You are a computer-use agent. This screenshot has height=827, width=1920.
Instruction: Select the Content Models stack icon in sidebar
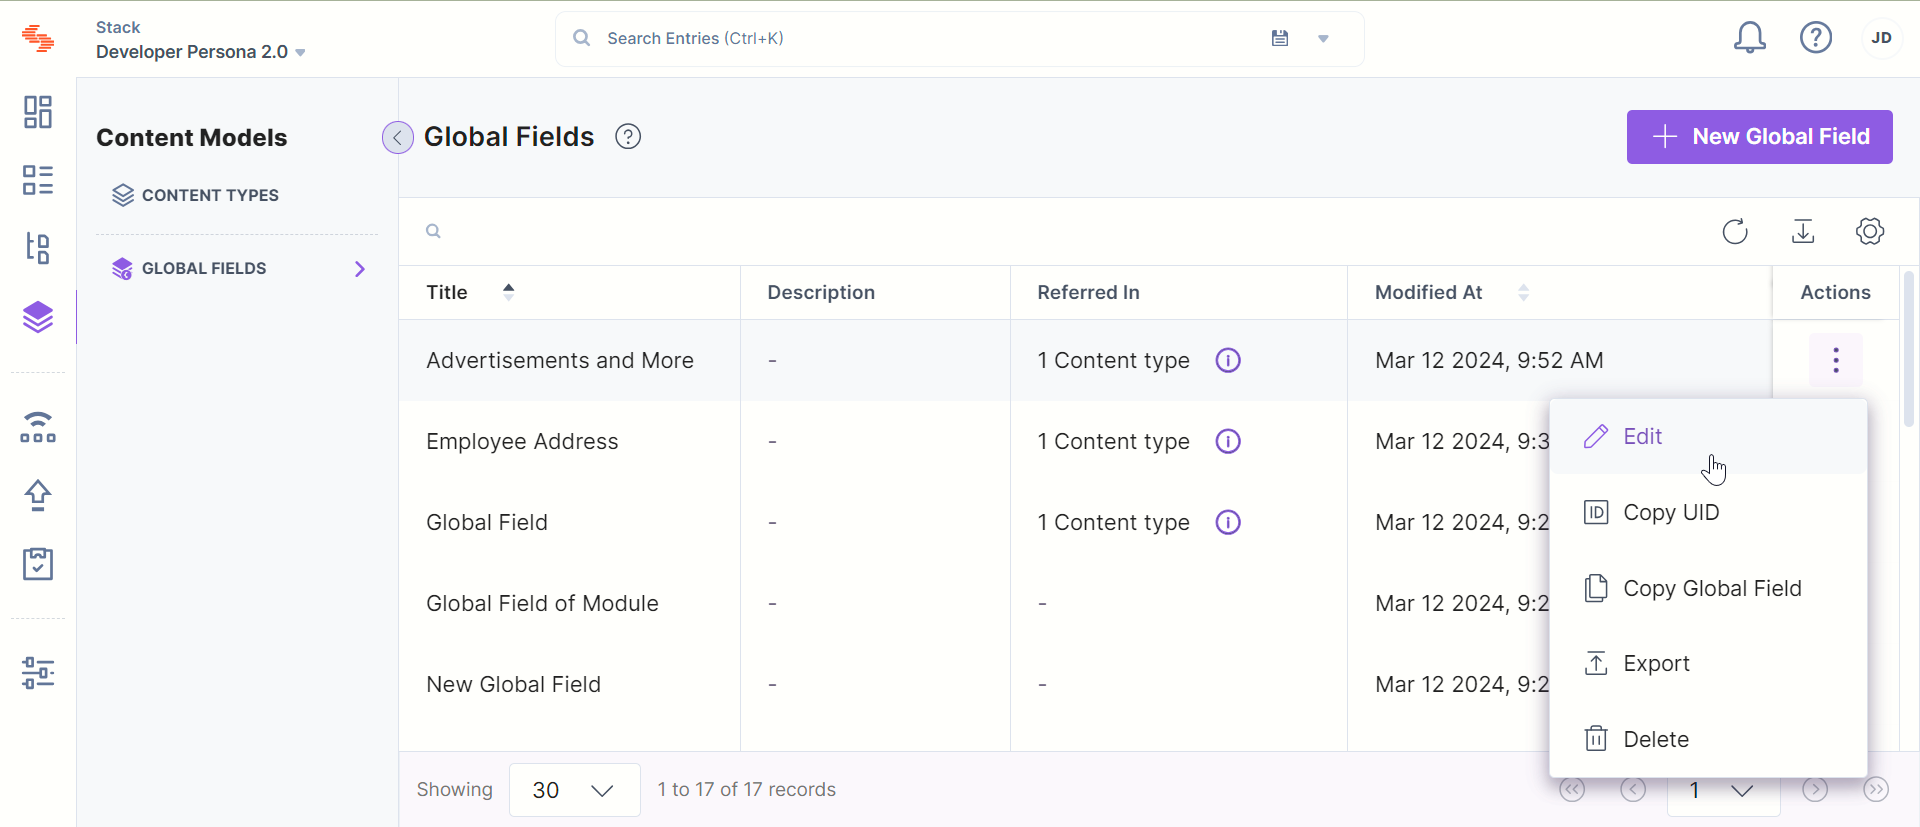pos(38,318)
